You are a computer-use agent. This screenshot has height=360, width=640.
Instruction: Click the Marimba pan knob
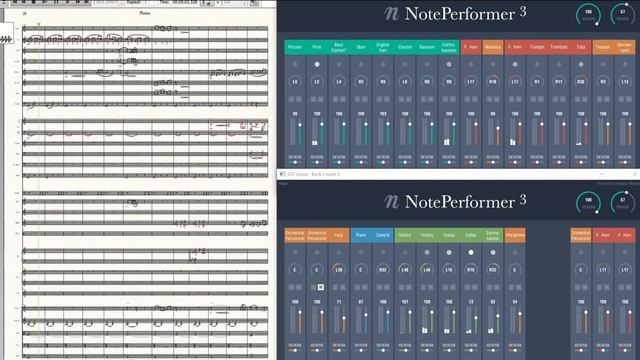[x=493, y=82]
